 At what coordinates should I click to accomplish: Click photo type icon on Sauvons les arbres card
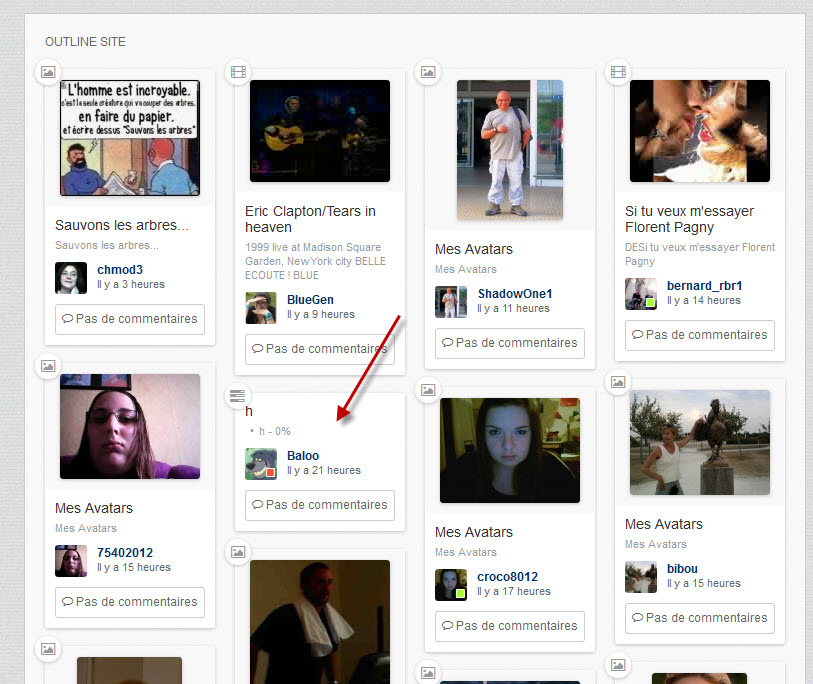[47, 72]
